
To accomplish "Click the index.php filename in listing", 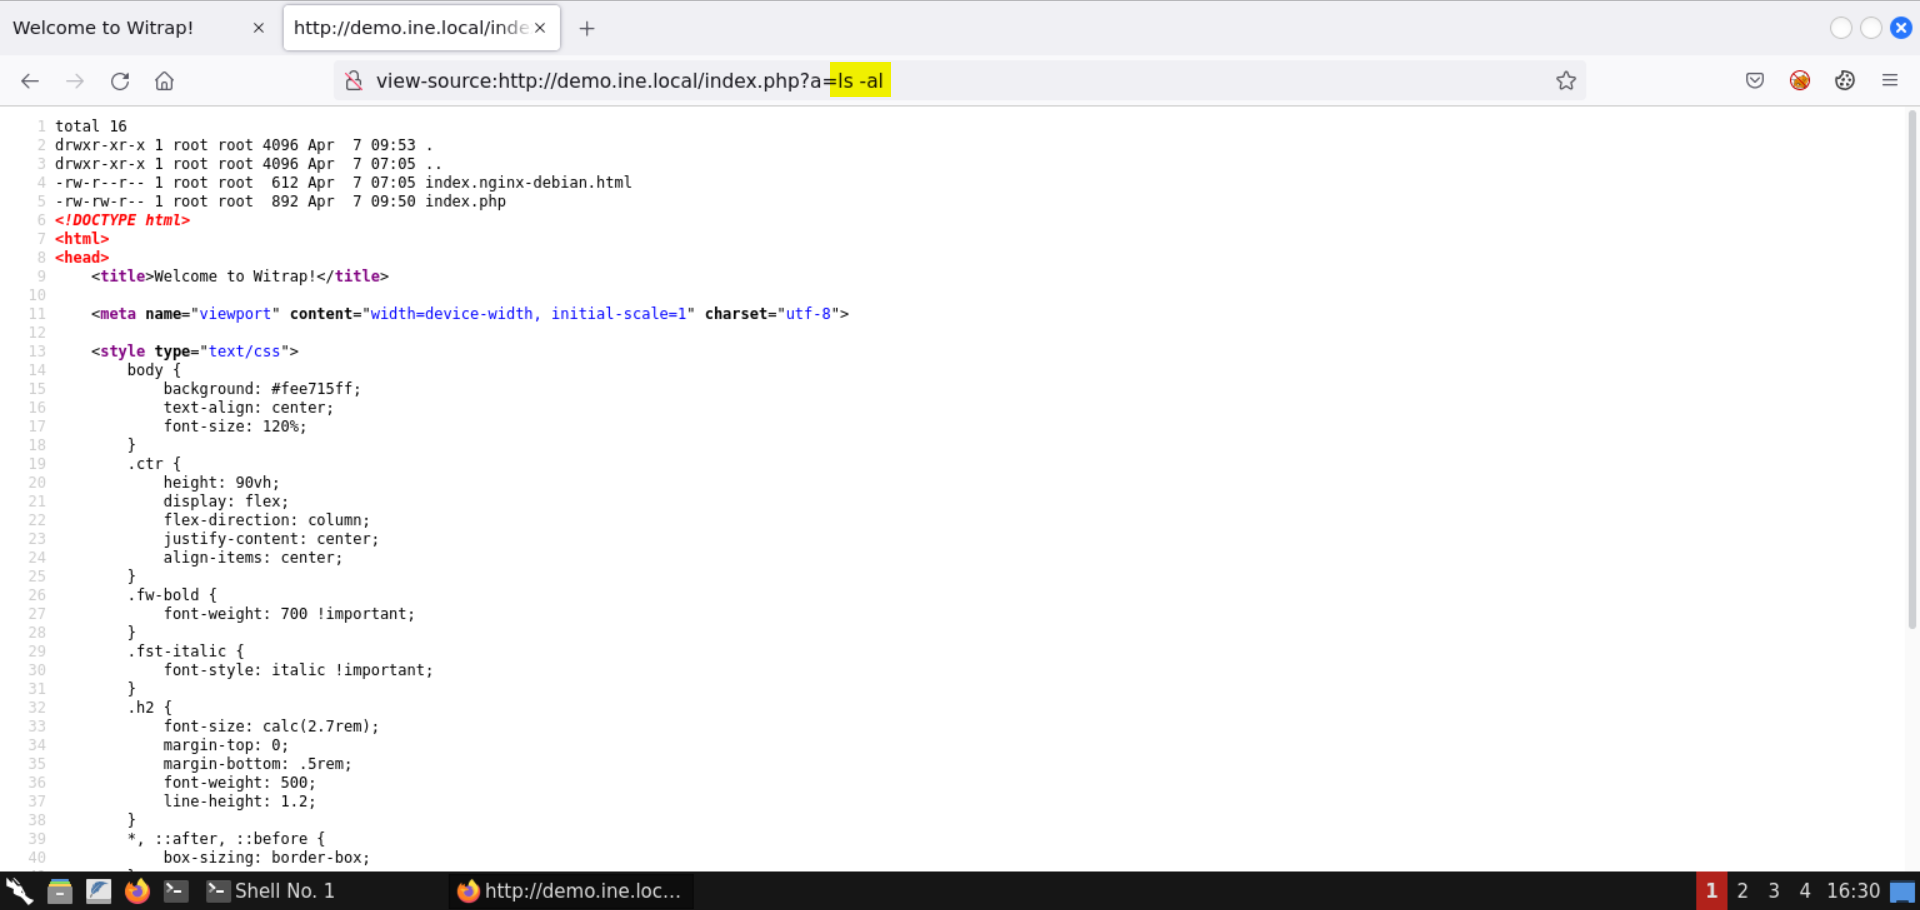I will click(465, 201).
